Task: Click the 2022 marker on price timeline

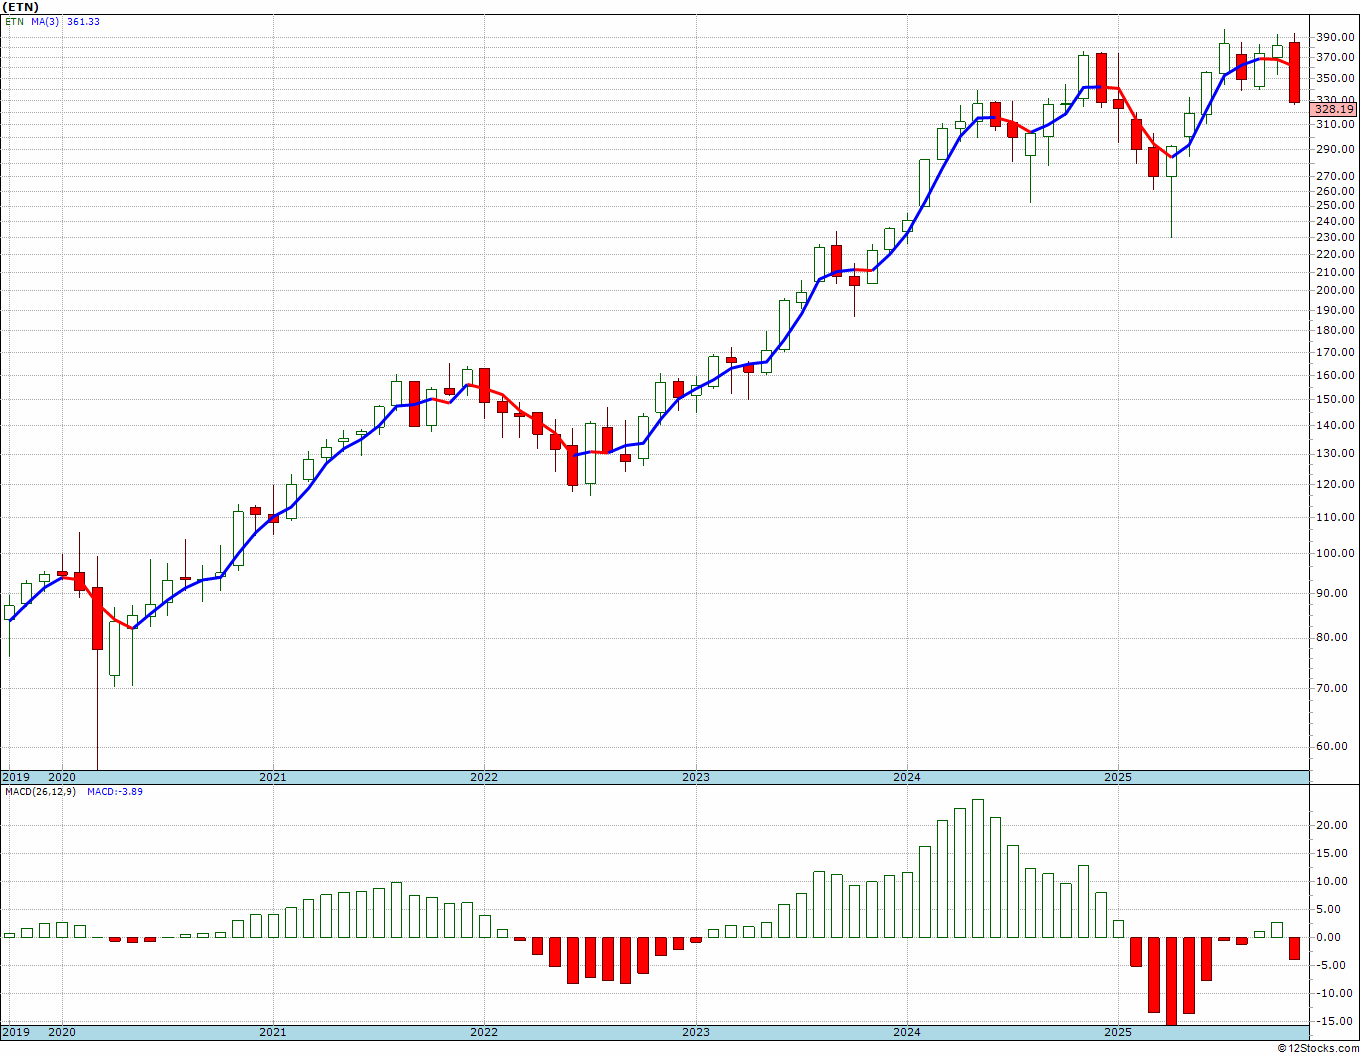Action: click(x=484, y=777)
